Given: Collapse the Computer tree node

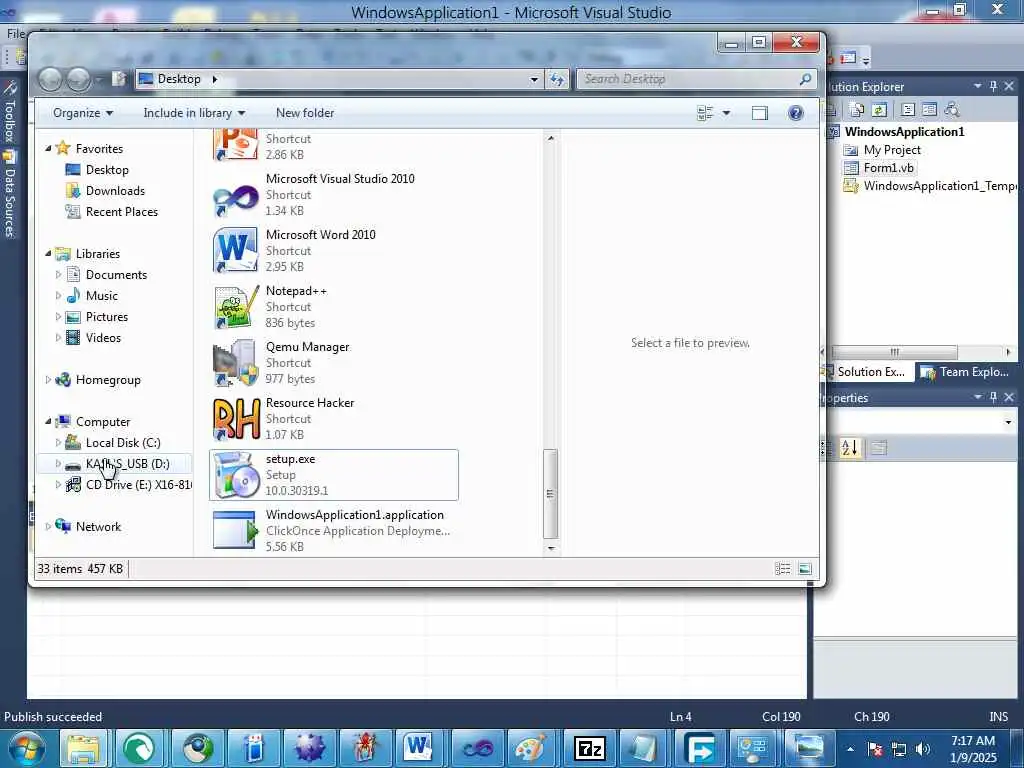Looking at the screenshot, I should [x=48, y=422].
